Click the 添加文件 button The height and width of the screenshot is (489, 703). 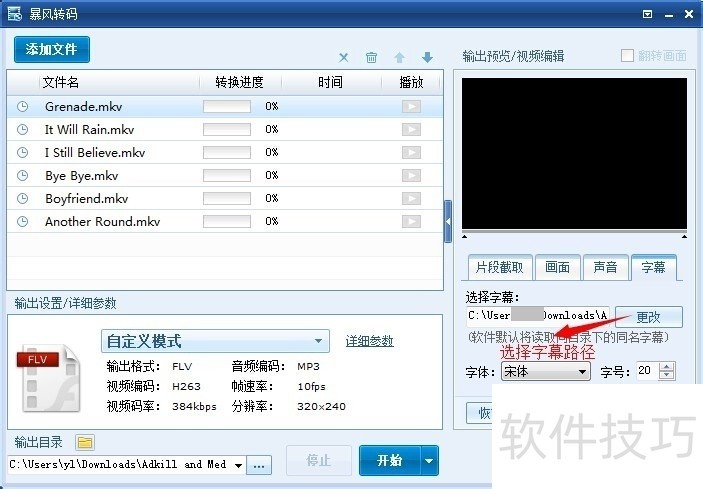pyautogui.click(x=52, y=49)
